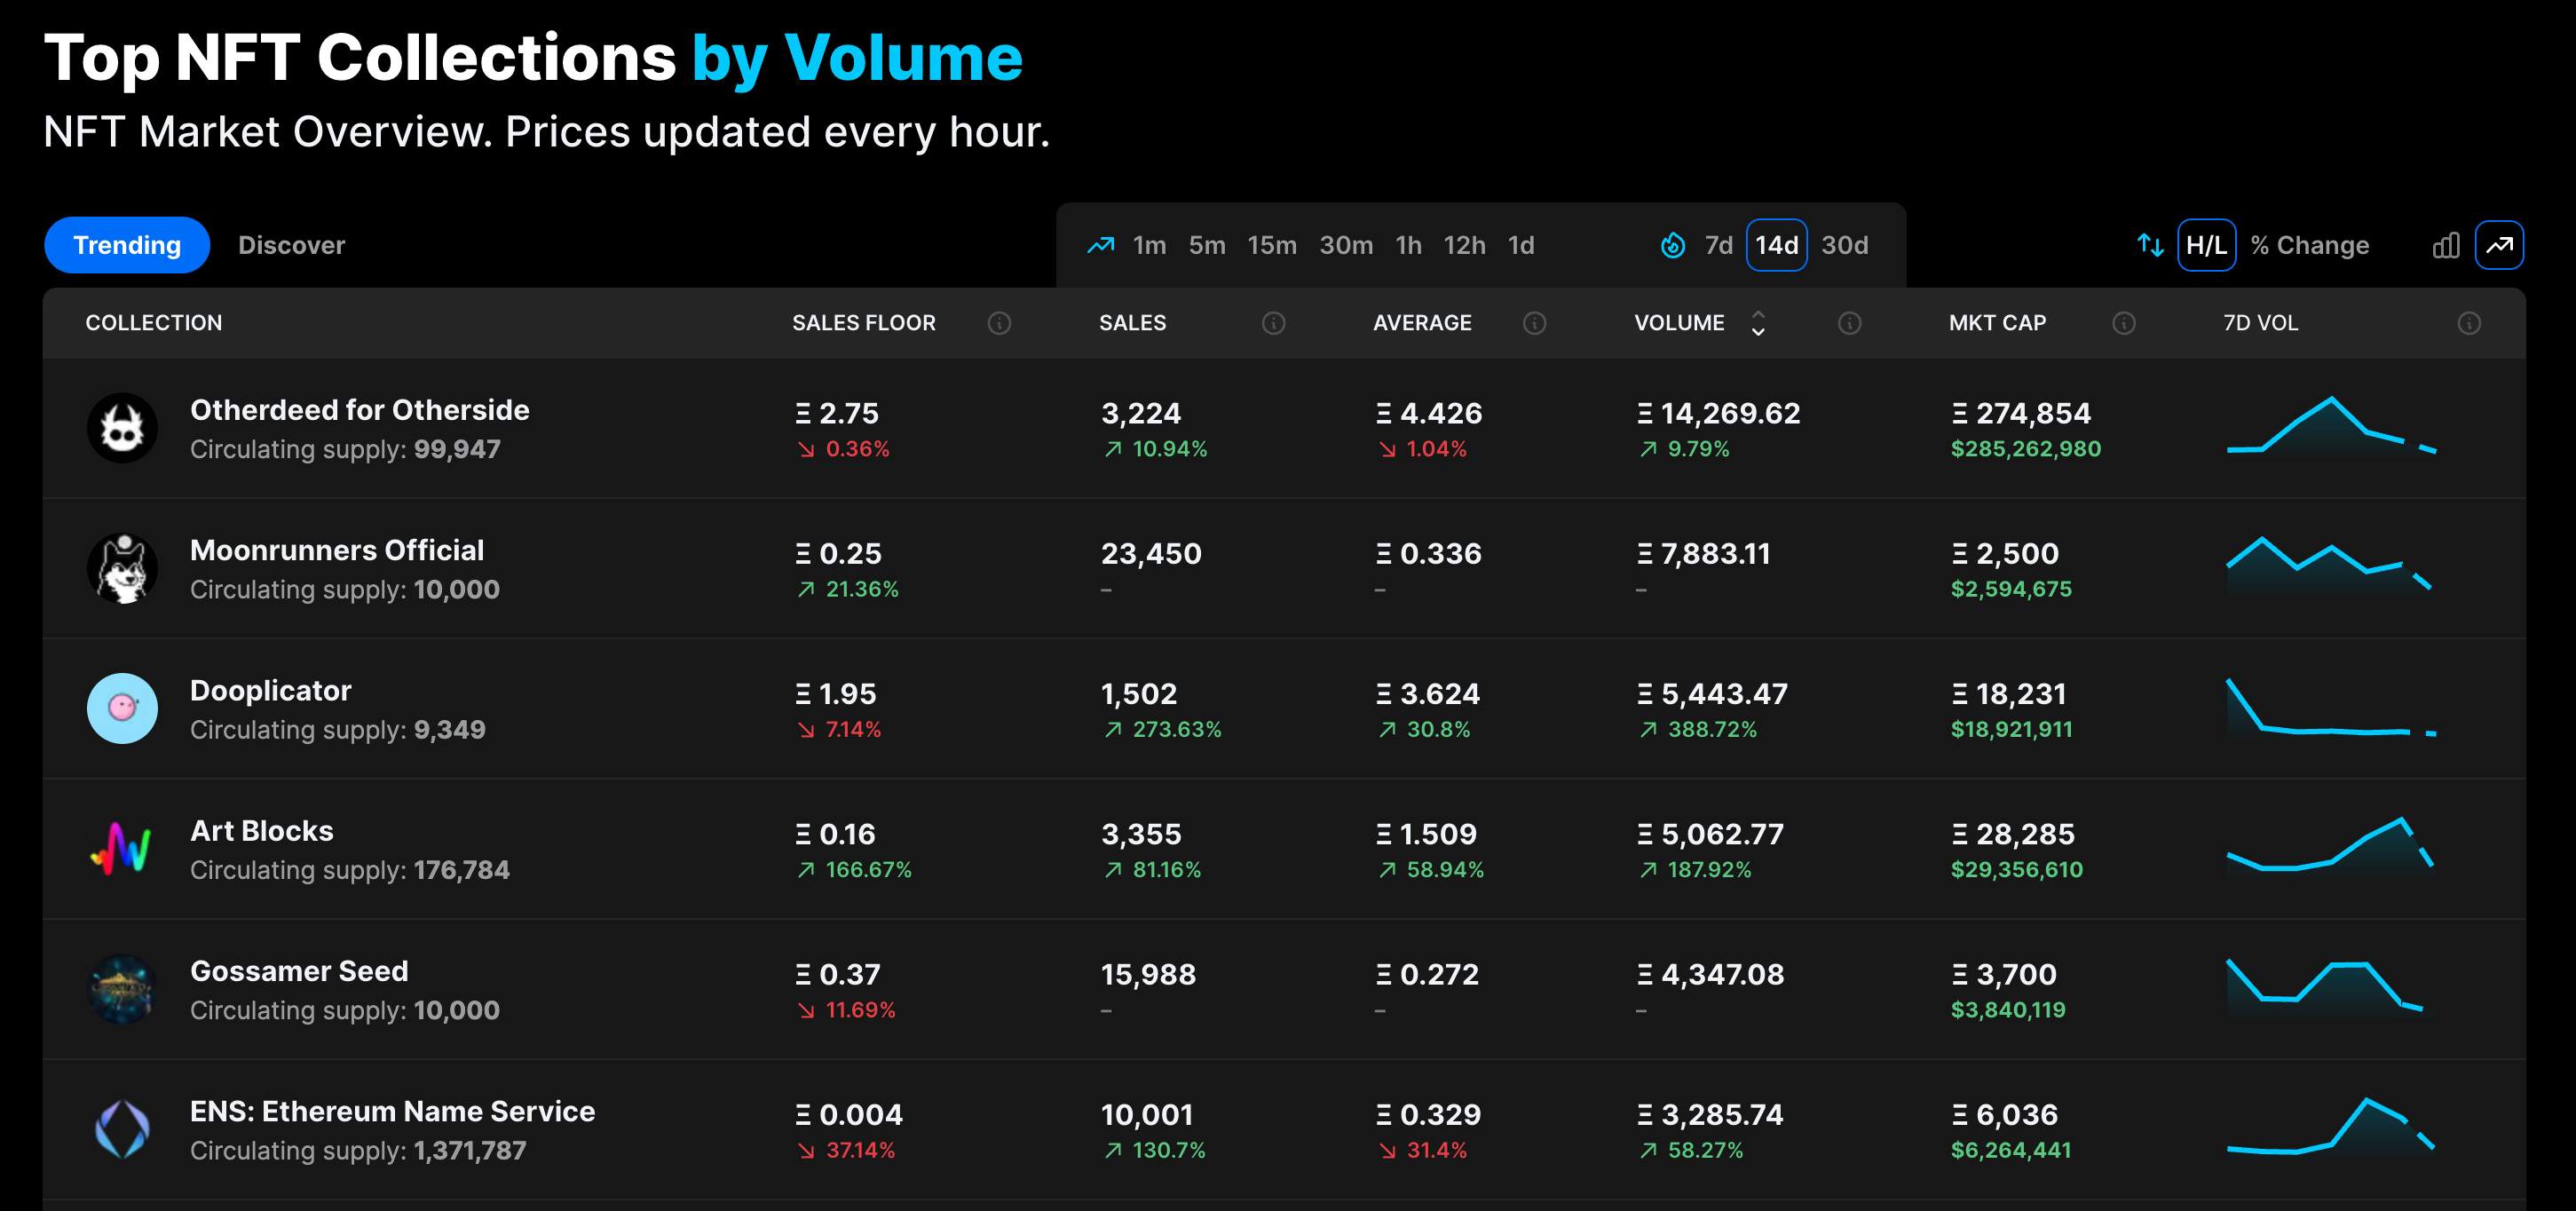Image resolution: width=2576 pixels, height=1211 pixels.
Task: Toggle % Change display mode
Action: click(x=2309, y=245)
